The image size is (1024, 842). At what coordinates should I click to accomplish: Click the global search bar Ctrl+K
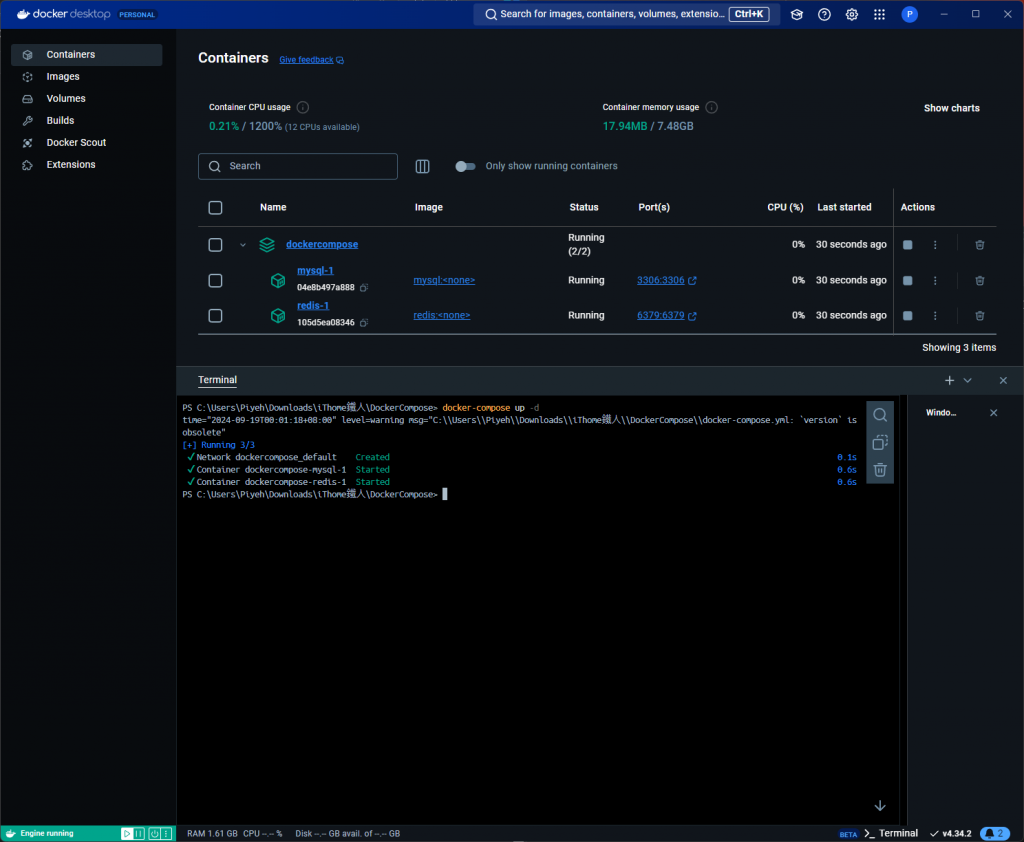point(626,14)
